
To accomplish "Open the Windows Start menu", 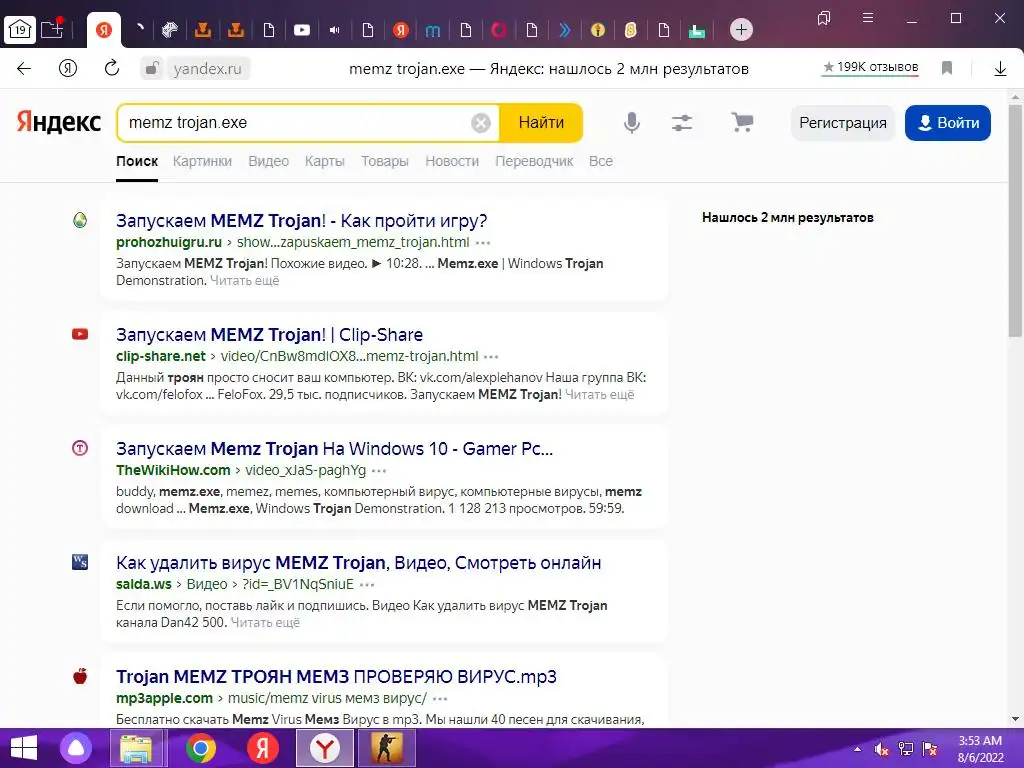I will 24,748.
